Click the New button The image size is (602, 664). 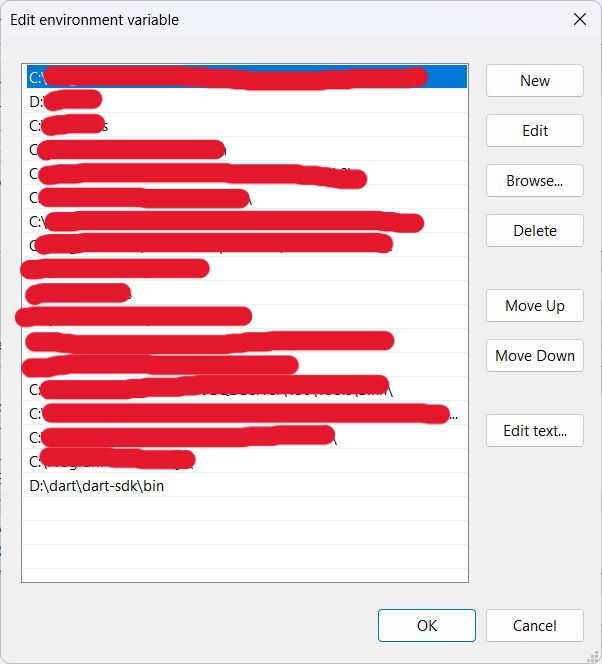click(535, 80)
